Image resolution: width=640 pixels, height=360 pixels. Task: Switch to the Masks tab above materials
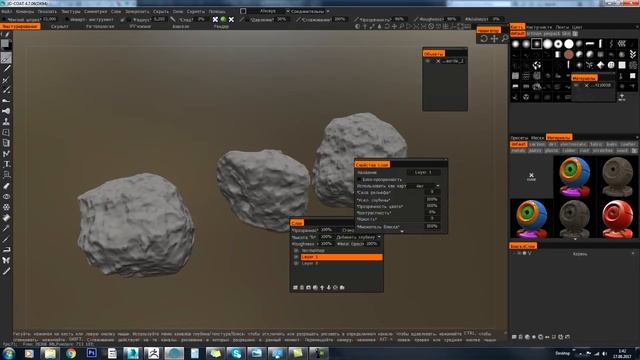538,138
